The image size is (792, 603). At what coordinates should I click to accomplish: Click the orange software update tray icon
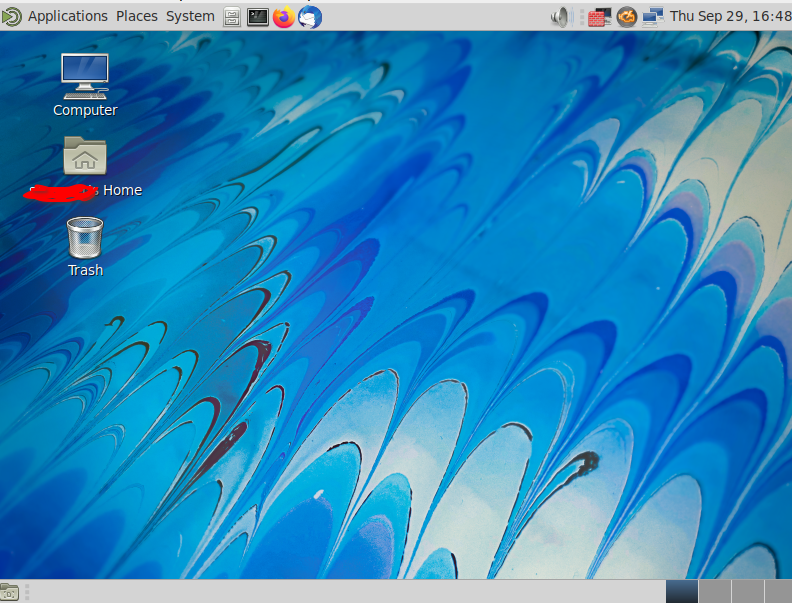pyautogui.click(x=627, y=17)
